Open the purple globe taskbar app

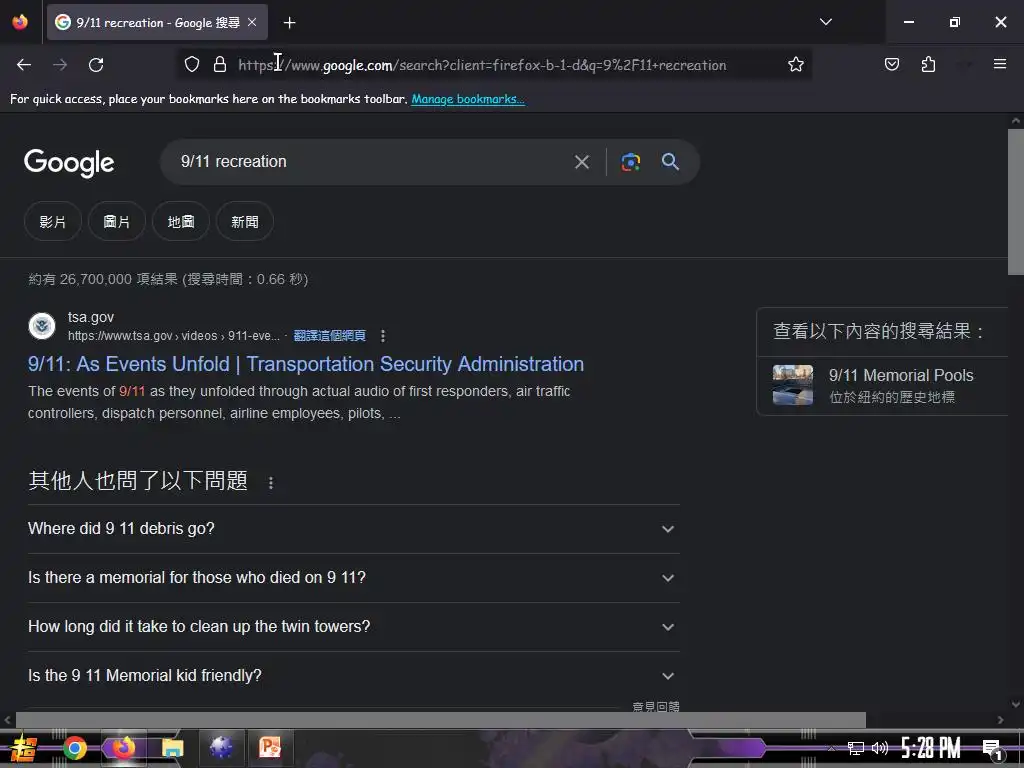pyautogui.click(x=221, y=746)
